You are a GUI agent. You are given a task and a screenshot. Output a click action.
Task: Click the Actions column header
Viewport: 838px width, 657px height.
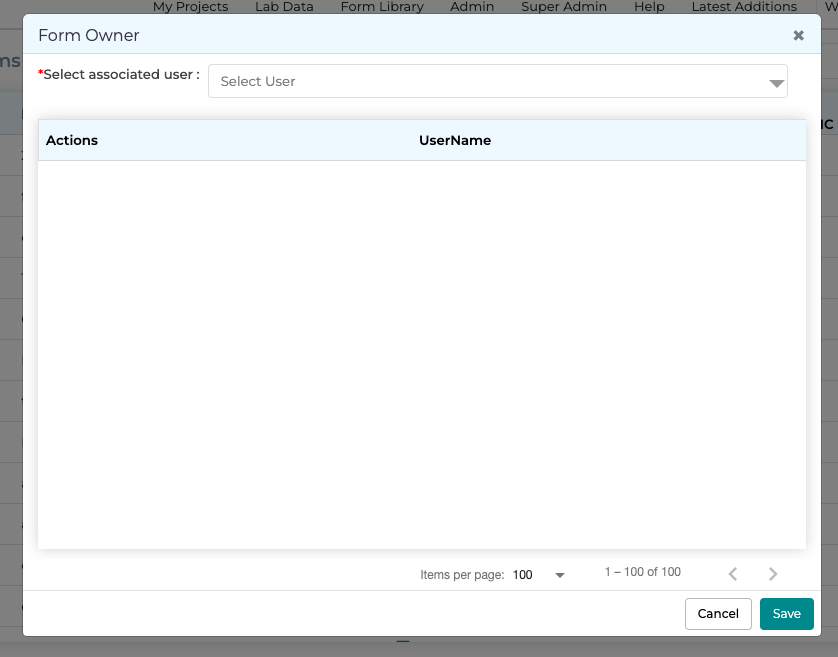pyautogui.click(x=72, y=140)
